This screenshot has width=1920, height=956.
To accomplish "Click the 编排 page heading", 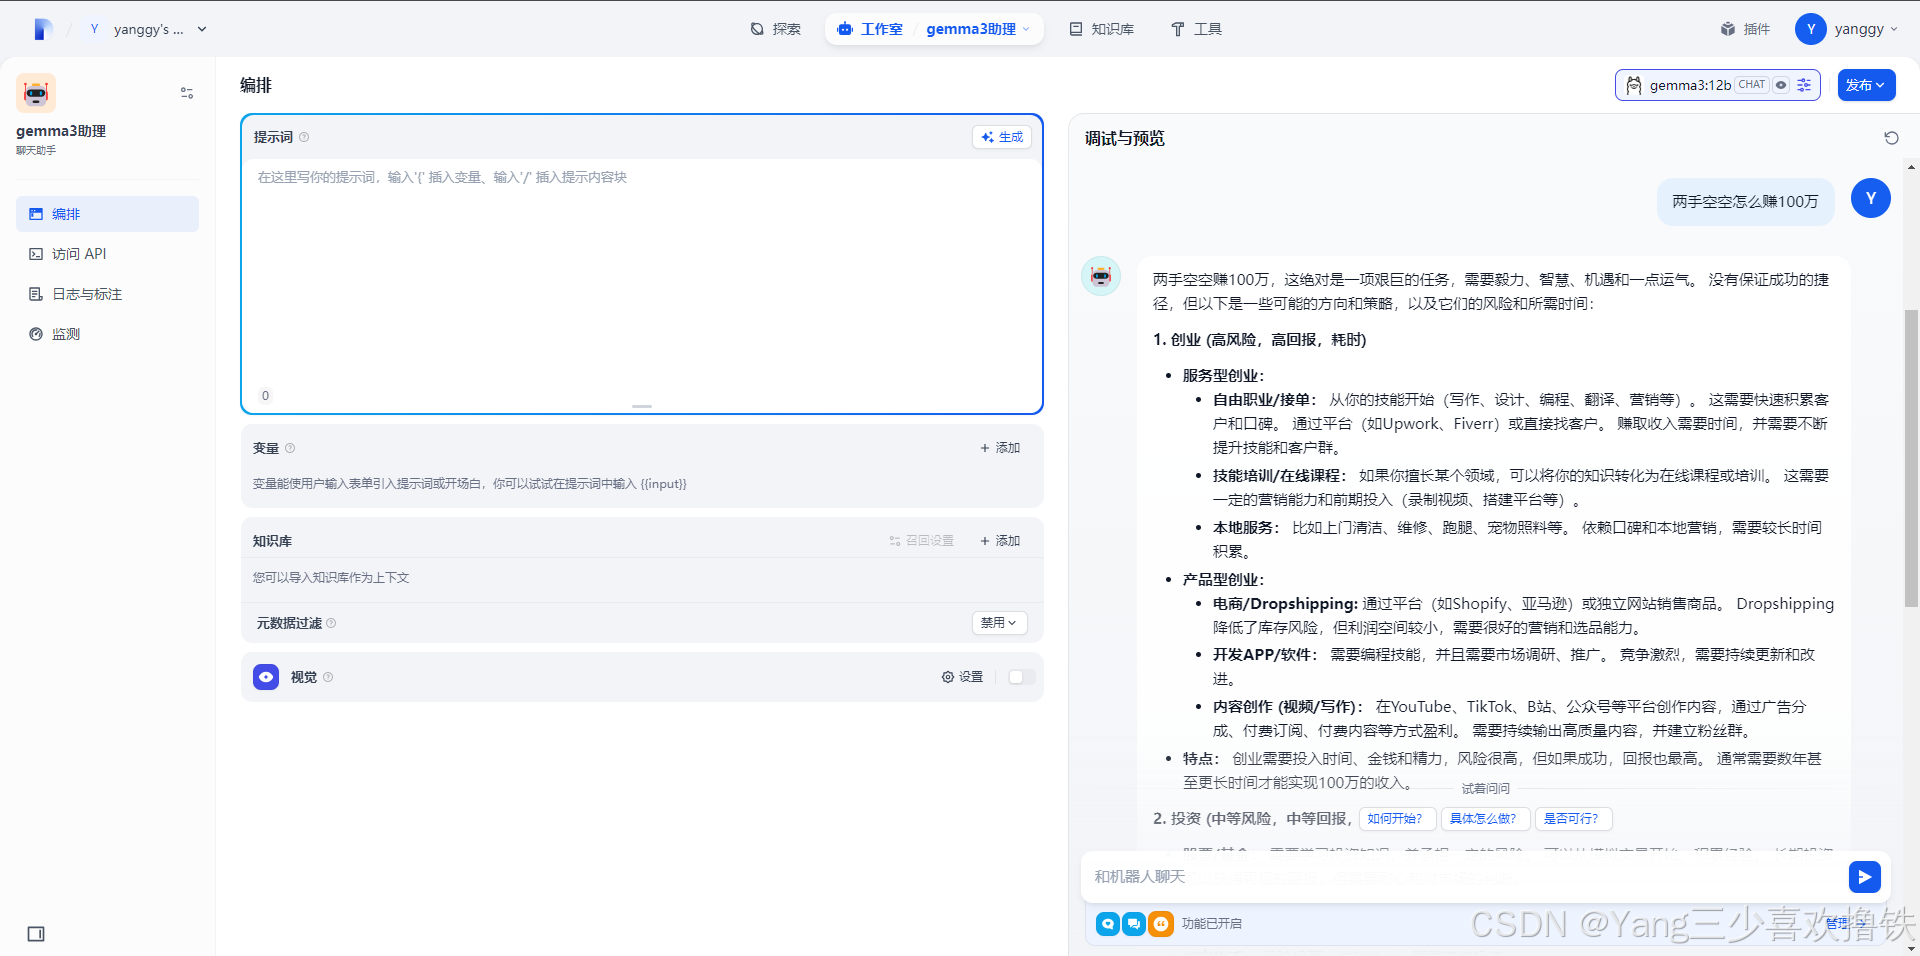I will pos(256,85).
